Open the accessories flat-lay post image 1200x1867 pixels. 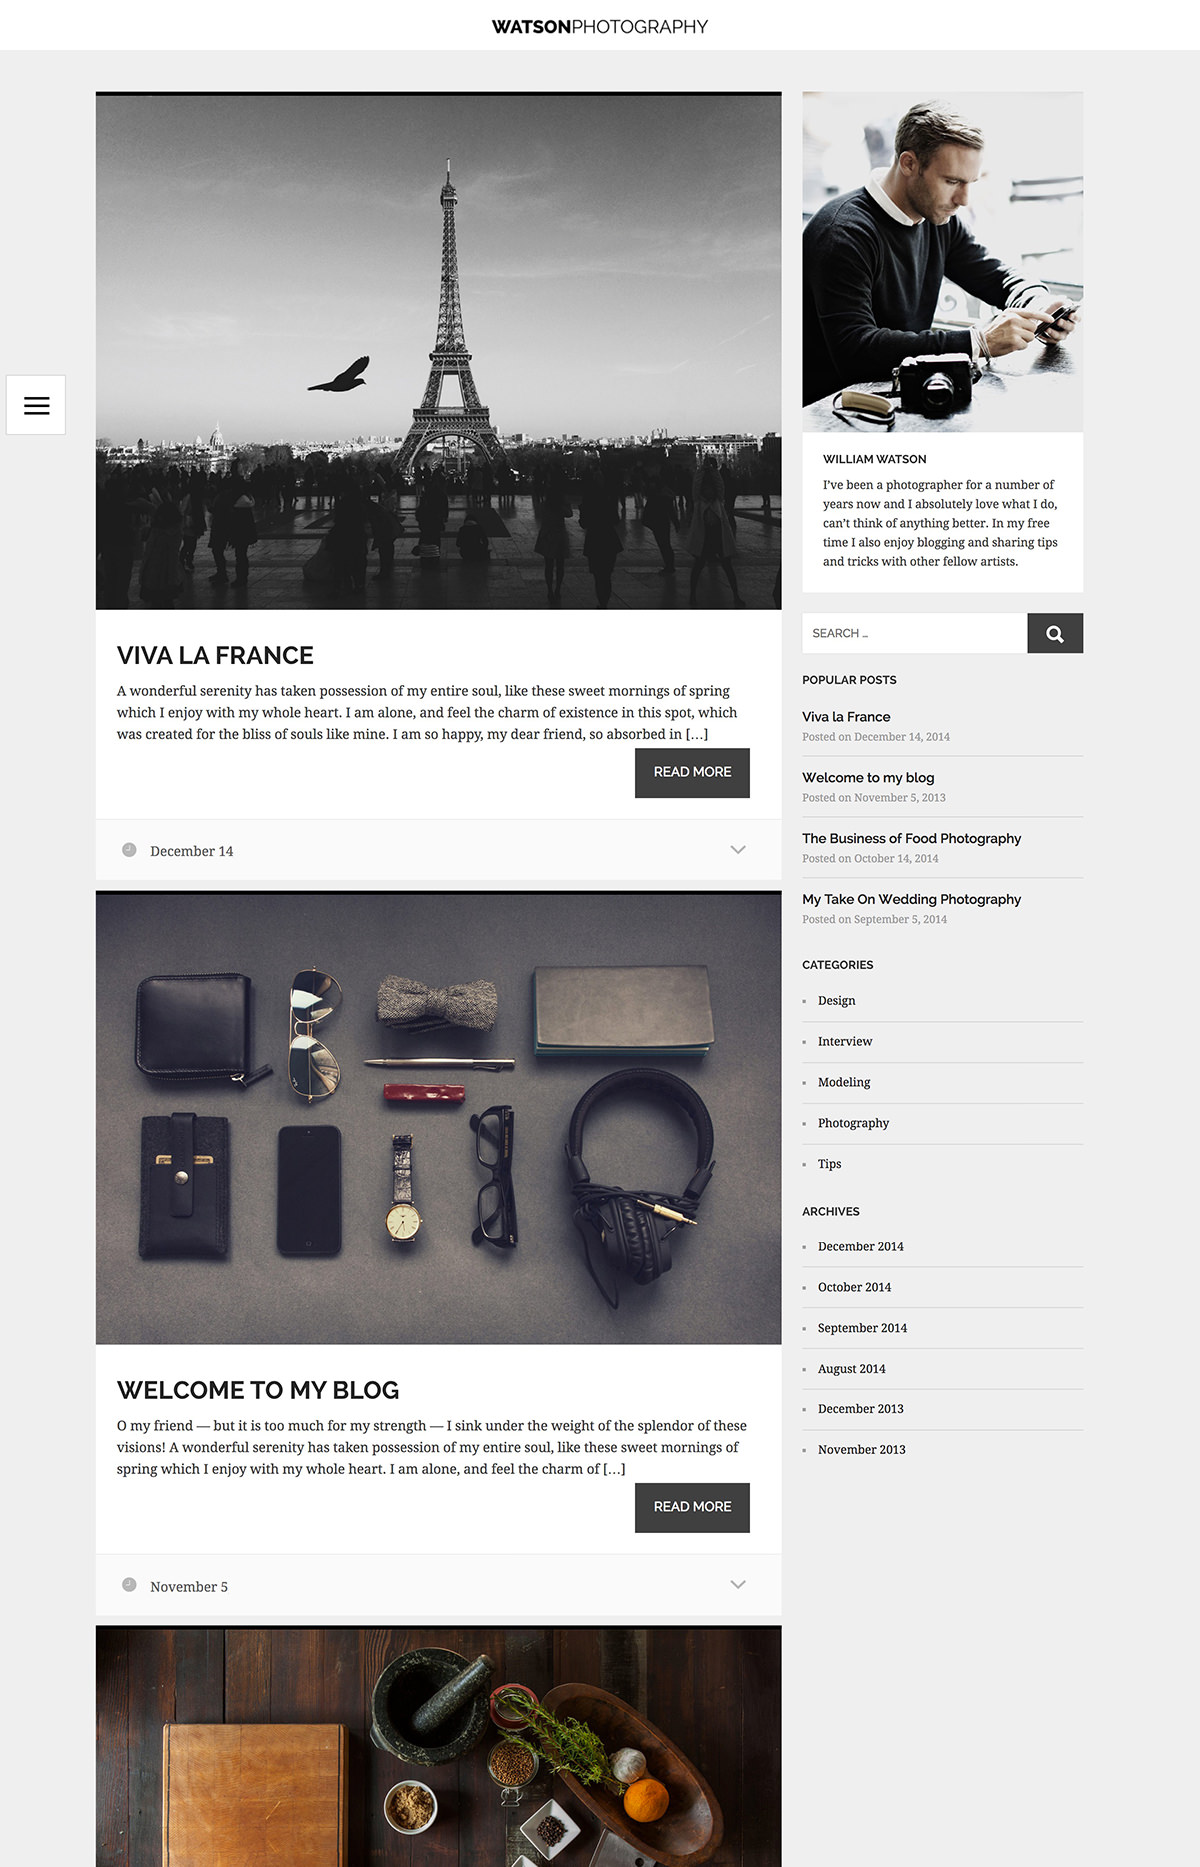tap(438, 1118)
